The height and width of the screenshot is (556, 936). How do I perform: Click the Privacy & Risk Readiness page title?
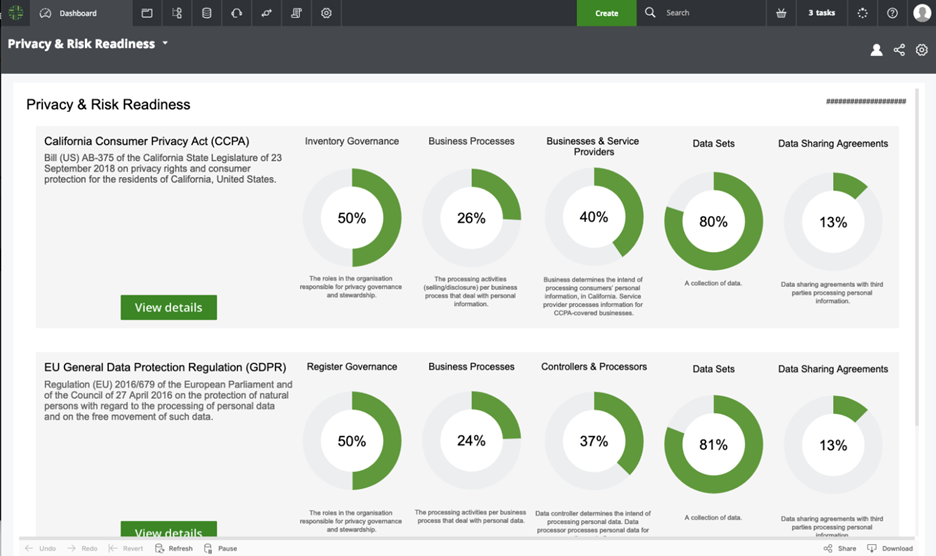pyautogui.click(x=108, y=105)
